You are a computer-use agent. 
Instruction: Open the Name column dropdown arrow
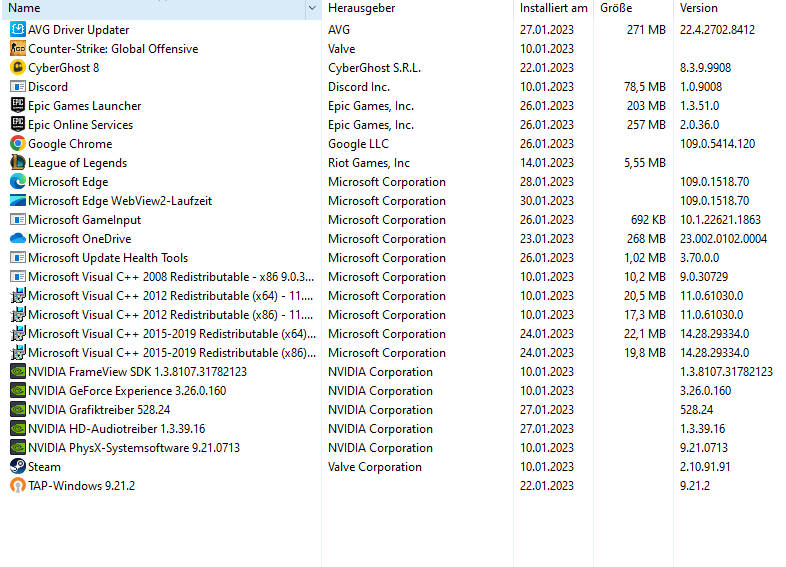[312, 8]
